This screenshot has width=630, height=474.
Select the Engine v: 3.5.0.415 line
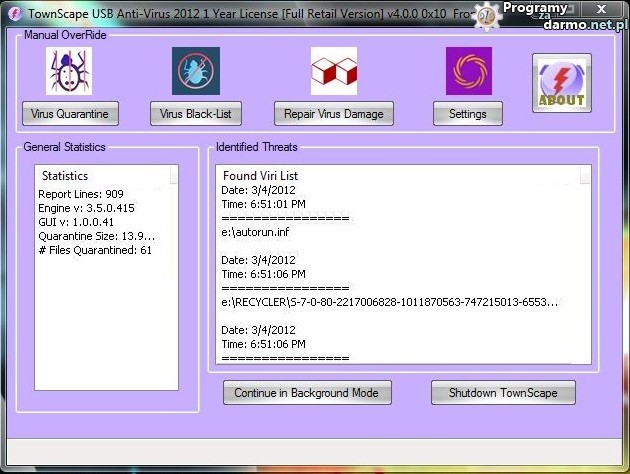(x=85, y=208)
